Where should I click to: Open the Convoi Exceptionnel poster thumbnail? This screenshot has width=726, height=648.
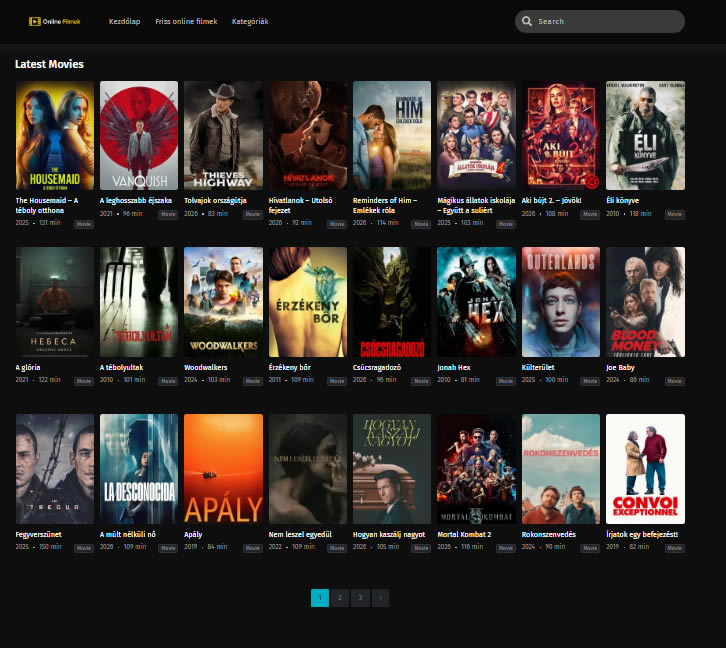coord(645,469)
